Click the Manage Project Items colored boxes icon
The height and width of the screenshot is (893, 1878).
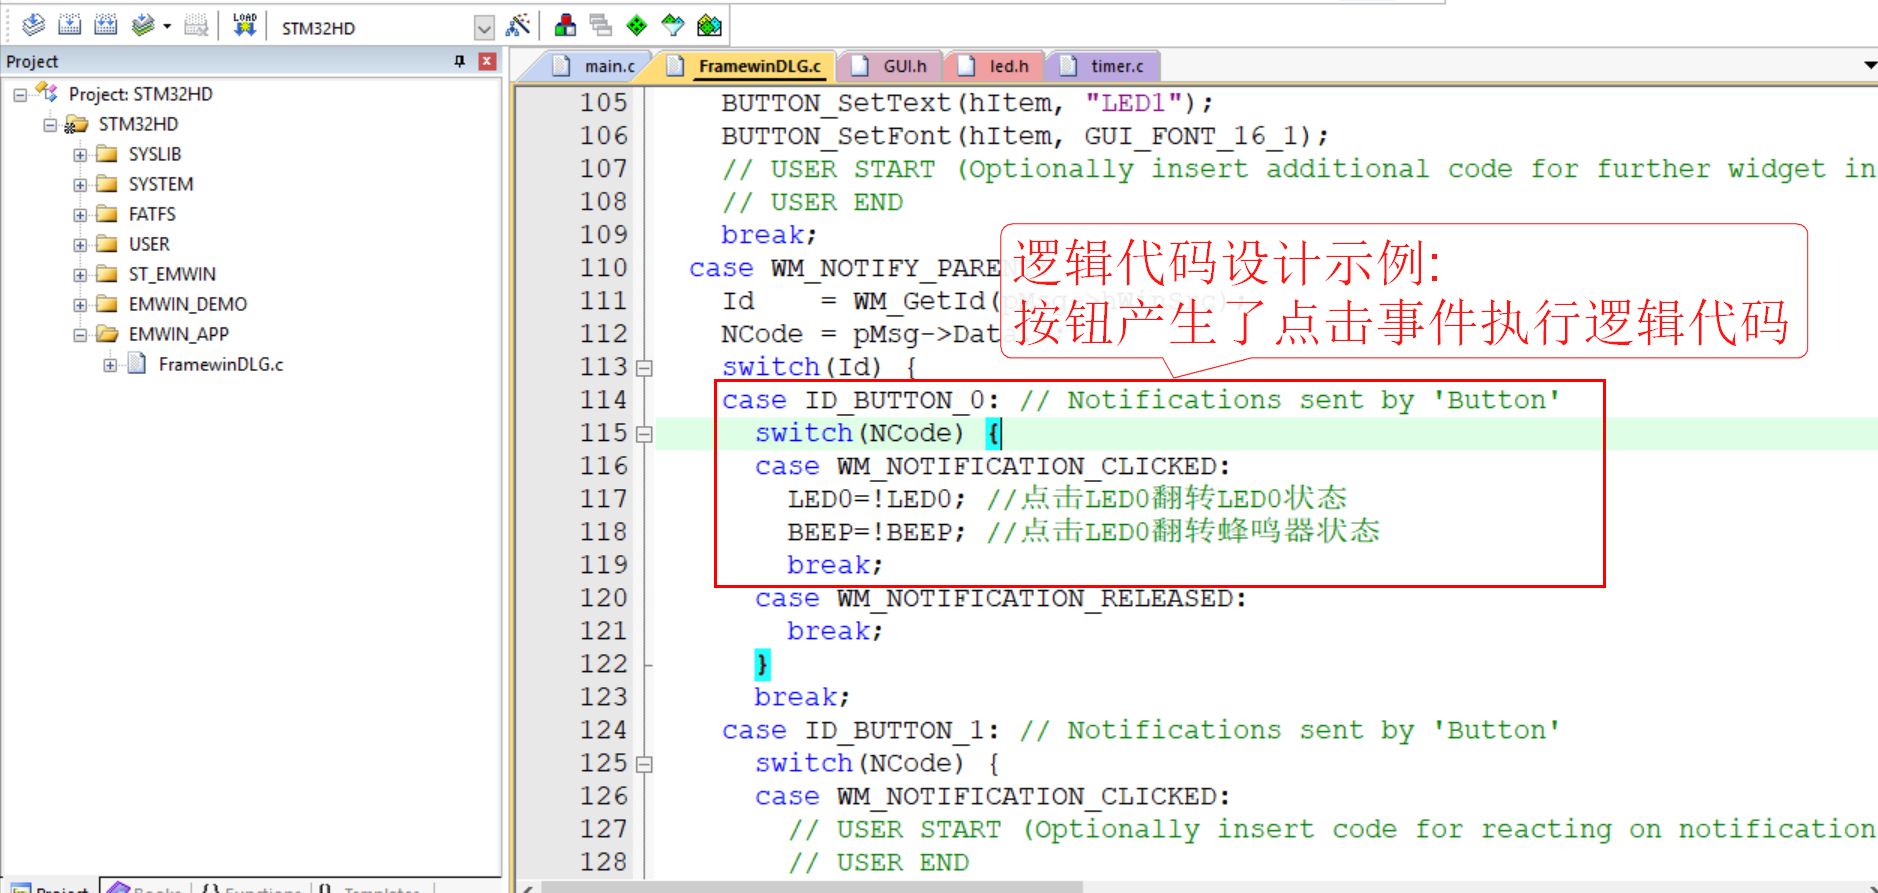click(x=565, y=25)
